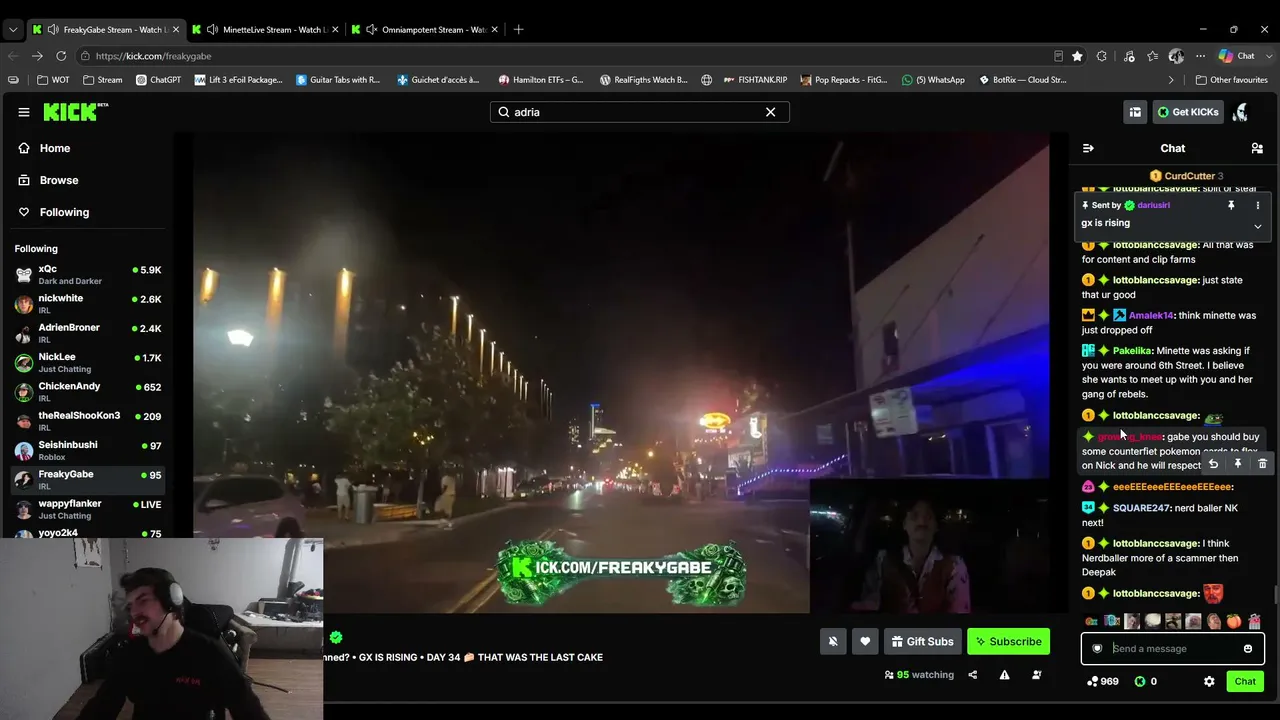Send the message with the Chat button
Viewport: 1280px width, 720px height.
(1245, 681)
